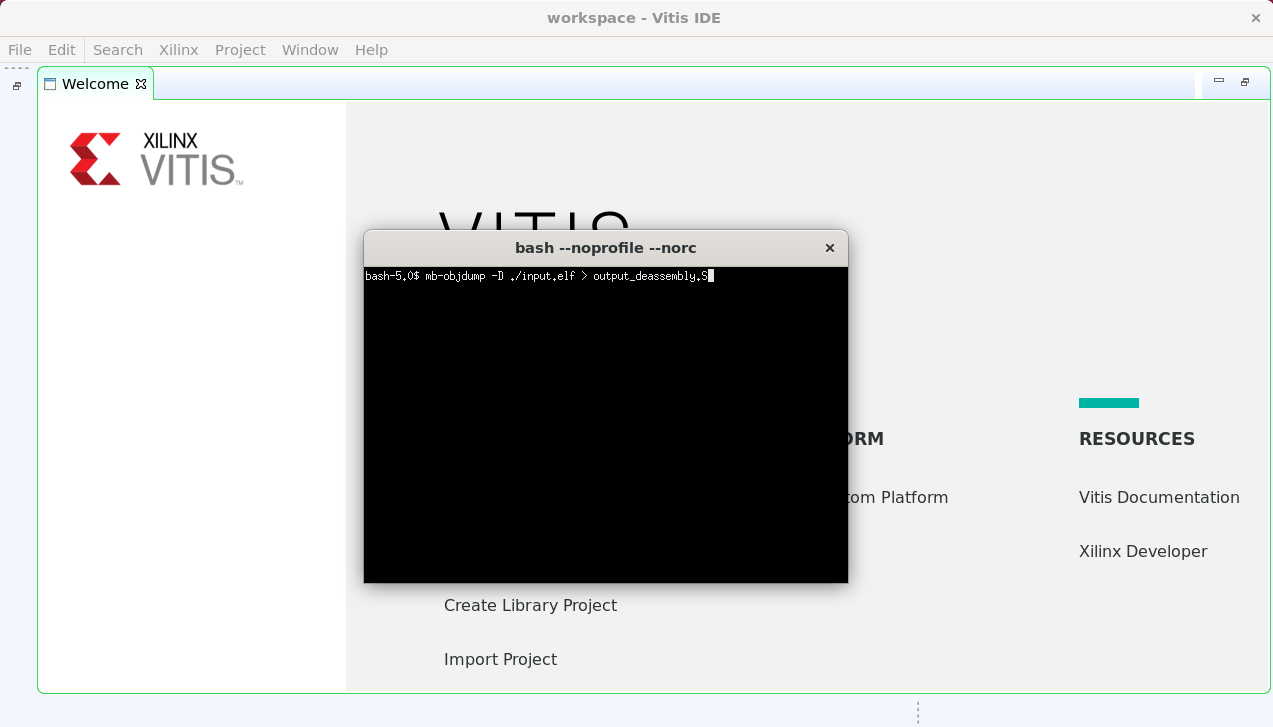
Task: Open Vitis Documentation
Action: coord(1159,497)
